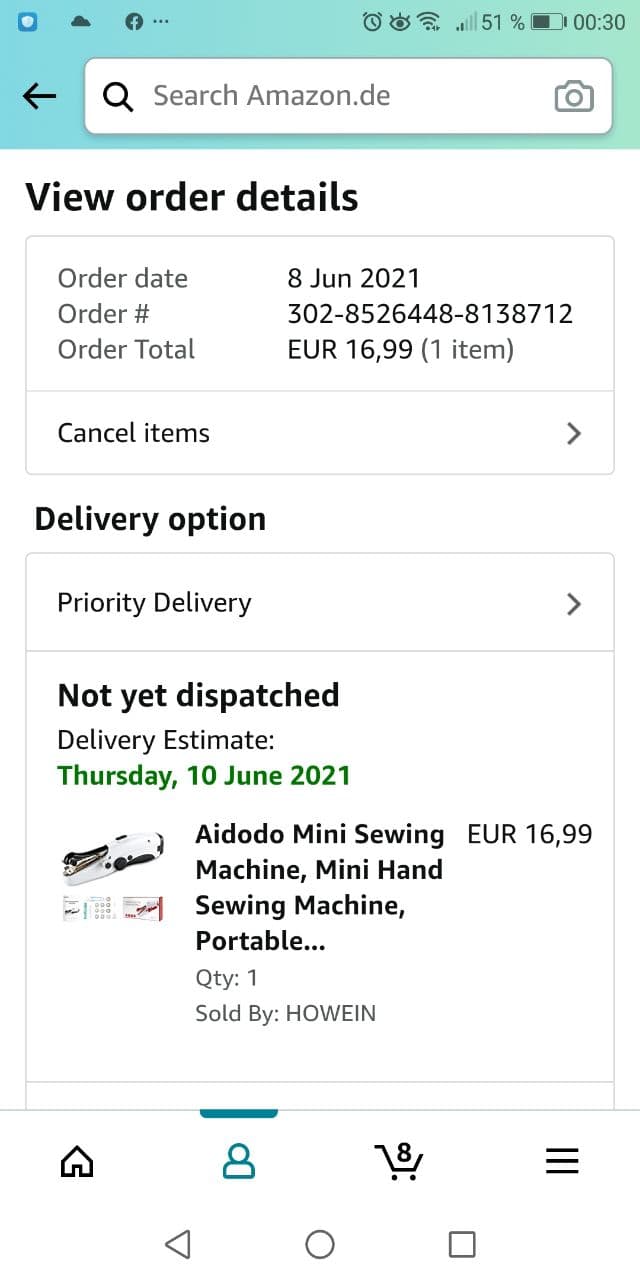Viewport: 640px width, 1280px height.
Task: Expand the Priority Delivery chevron
Action: tap(573, 603)
